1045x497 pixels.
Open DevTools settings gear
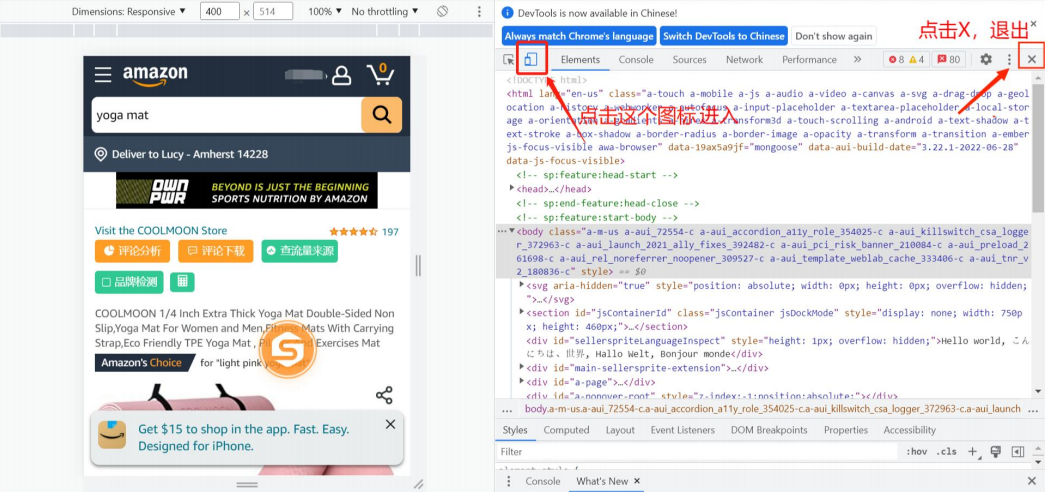pos(986,59)
